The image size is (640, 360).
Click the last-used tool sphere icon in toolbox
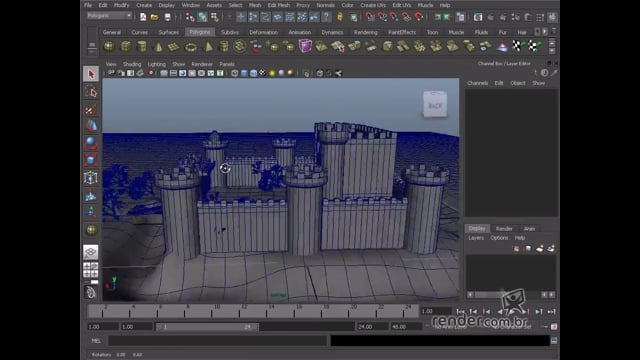click(91, 230)
